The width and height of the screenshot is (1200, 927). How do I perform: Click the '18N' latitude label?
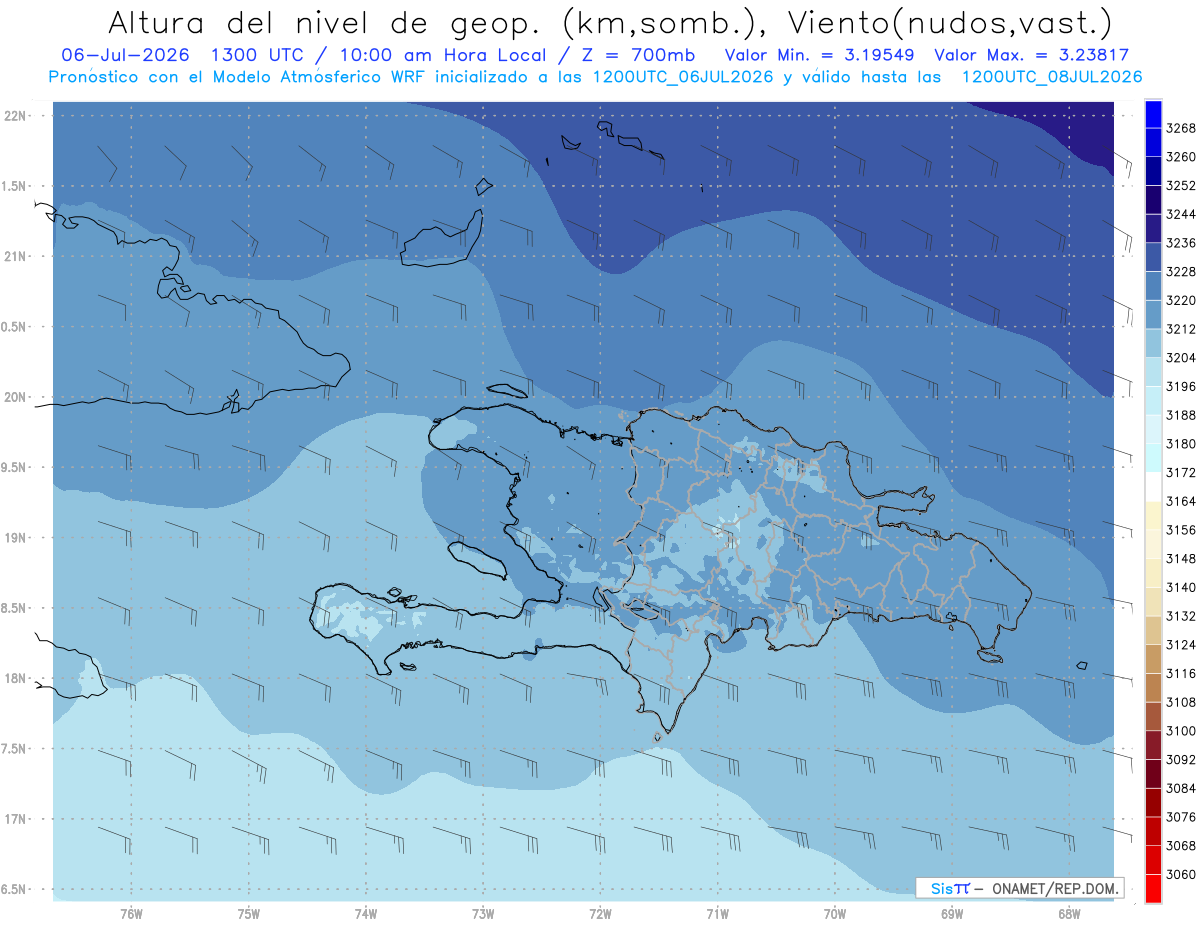pyautogui.click(x=17, y=678)
